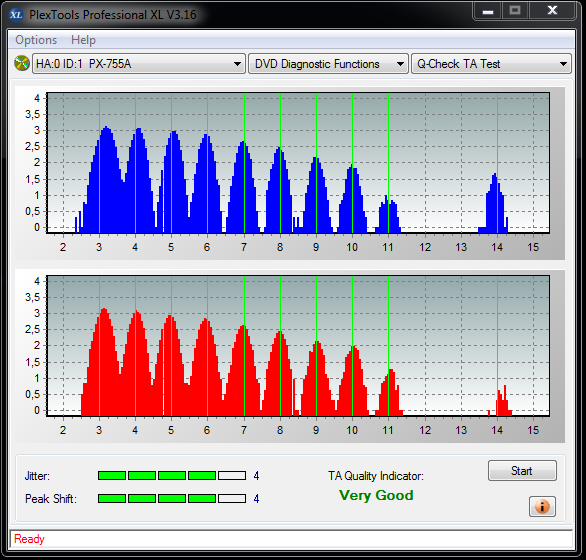586x560 pixels.
Task: Click the disc icon beside drive selector
Action: click(22, 63)
